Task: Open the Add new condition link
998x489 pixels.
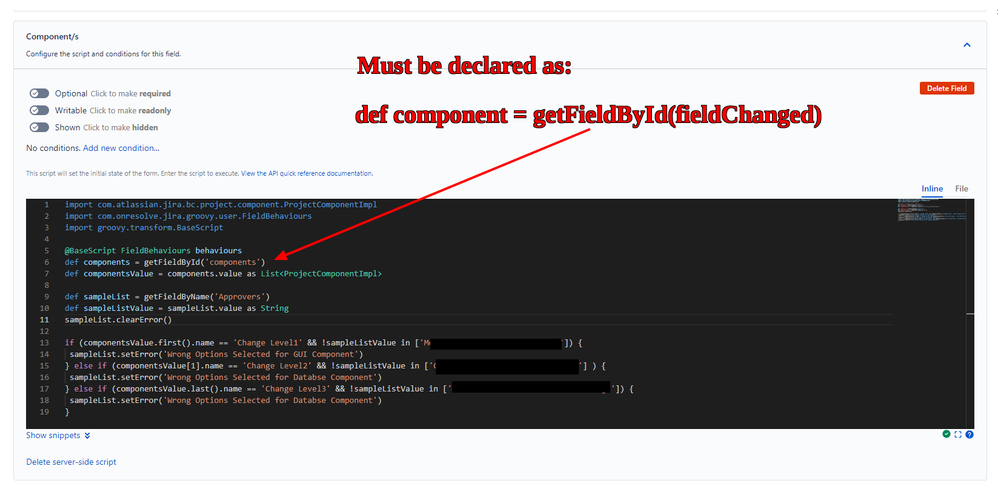Action: (121, 148)
